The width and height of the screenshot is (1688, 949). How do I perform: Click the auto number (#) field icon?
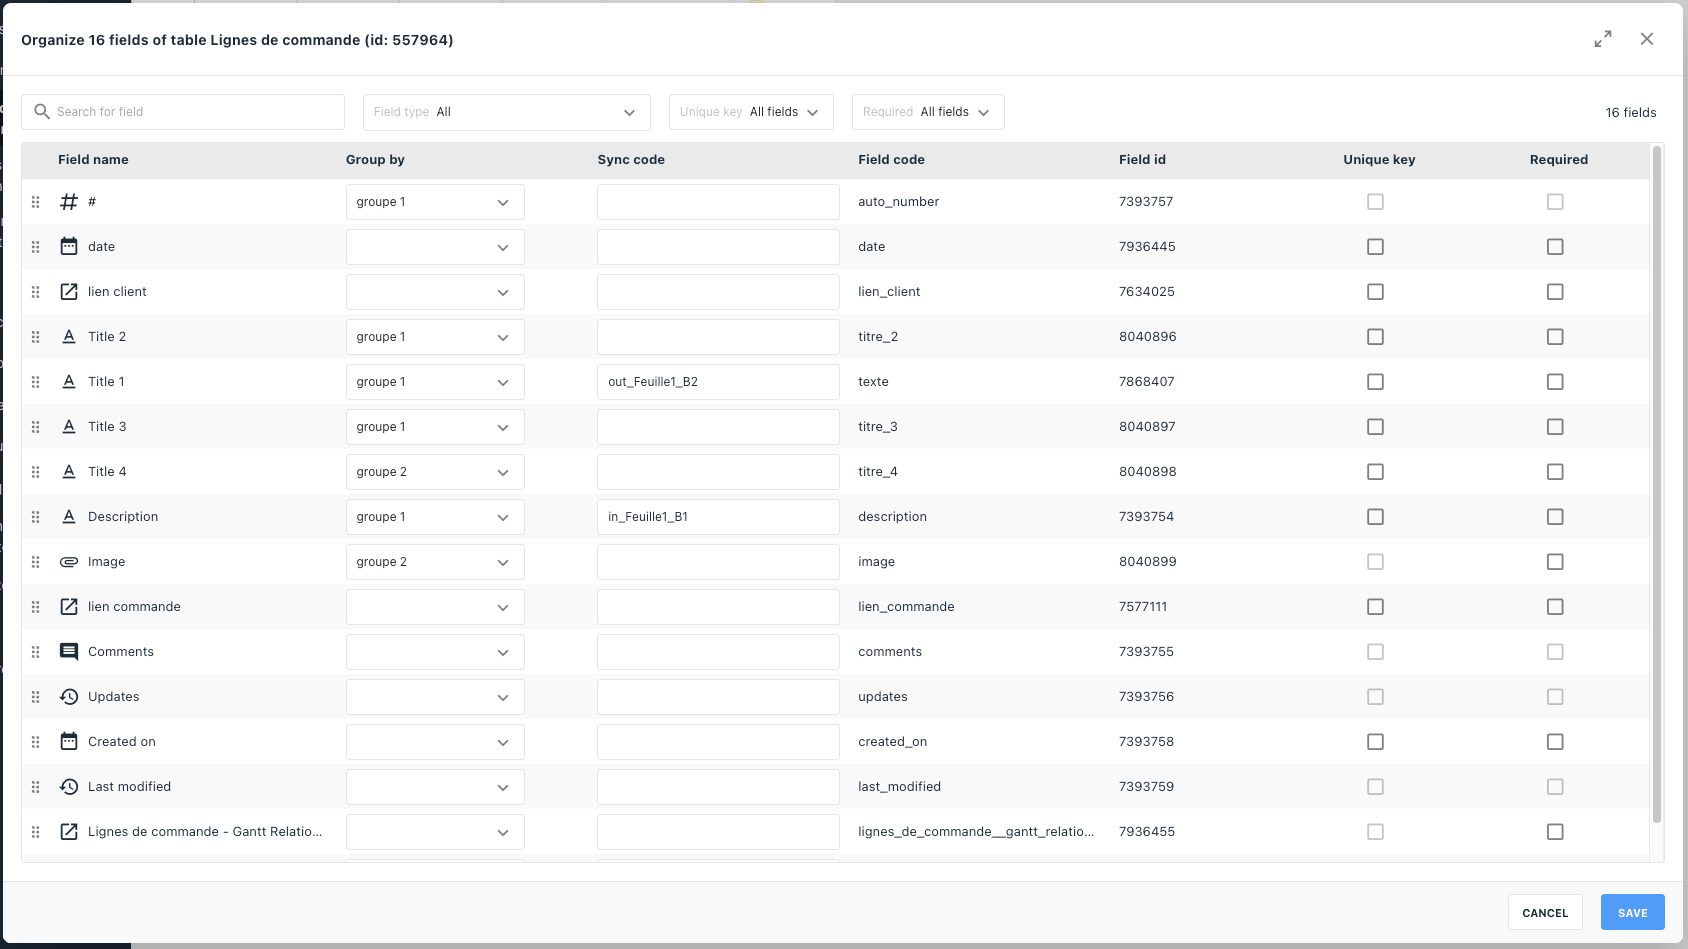point(68,201)
